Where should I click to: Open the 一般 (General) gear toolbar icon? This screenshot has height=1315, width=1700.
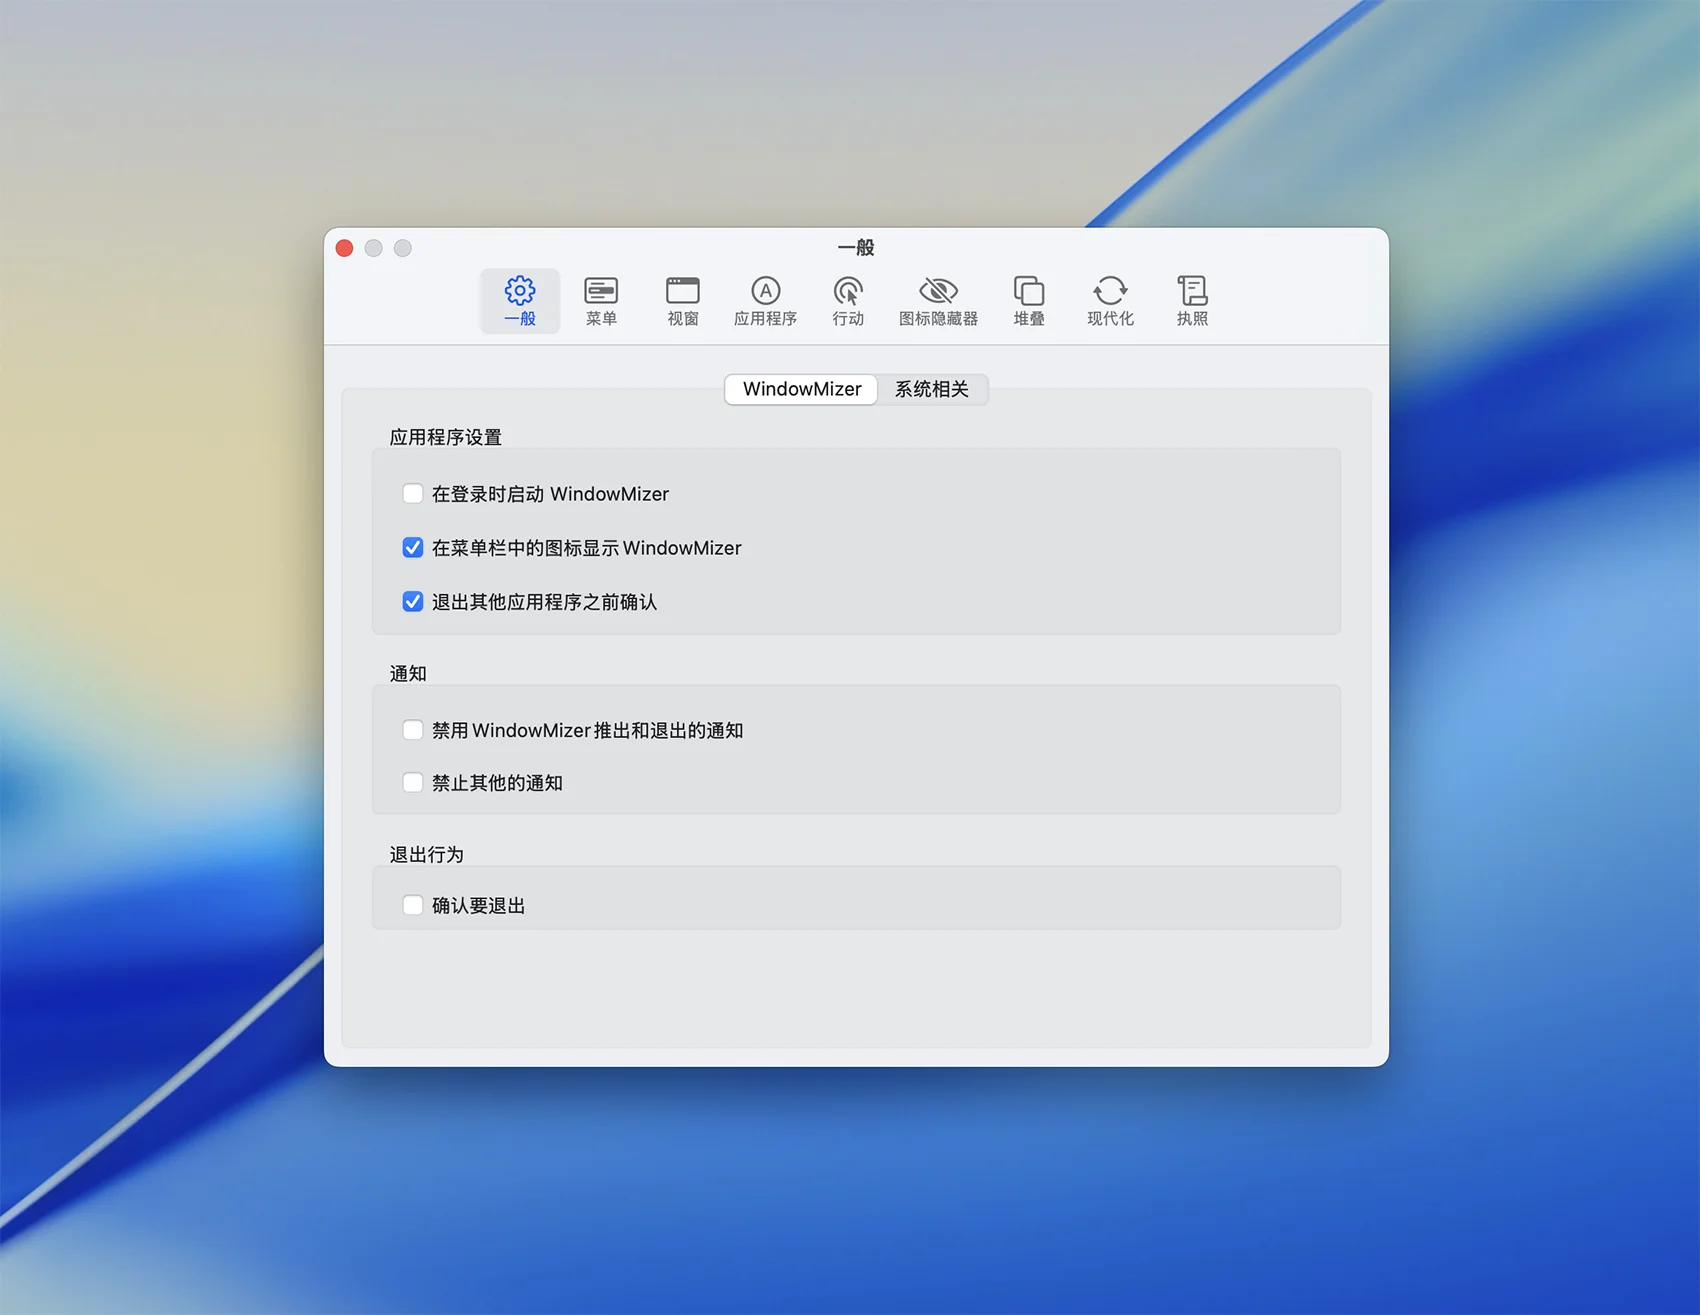pos(519,301)
